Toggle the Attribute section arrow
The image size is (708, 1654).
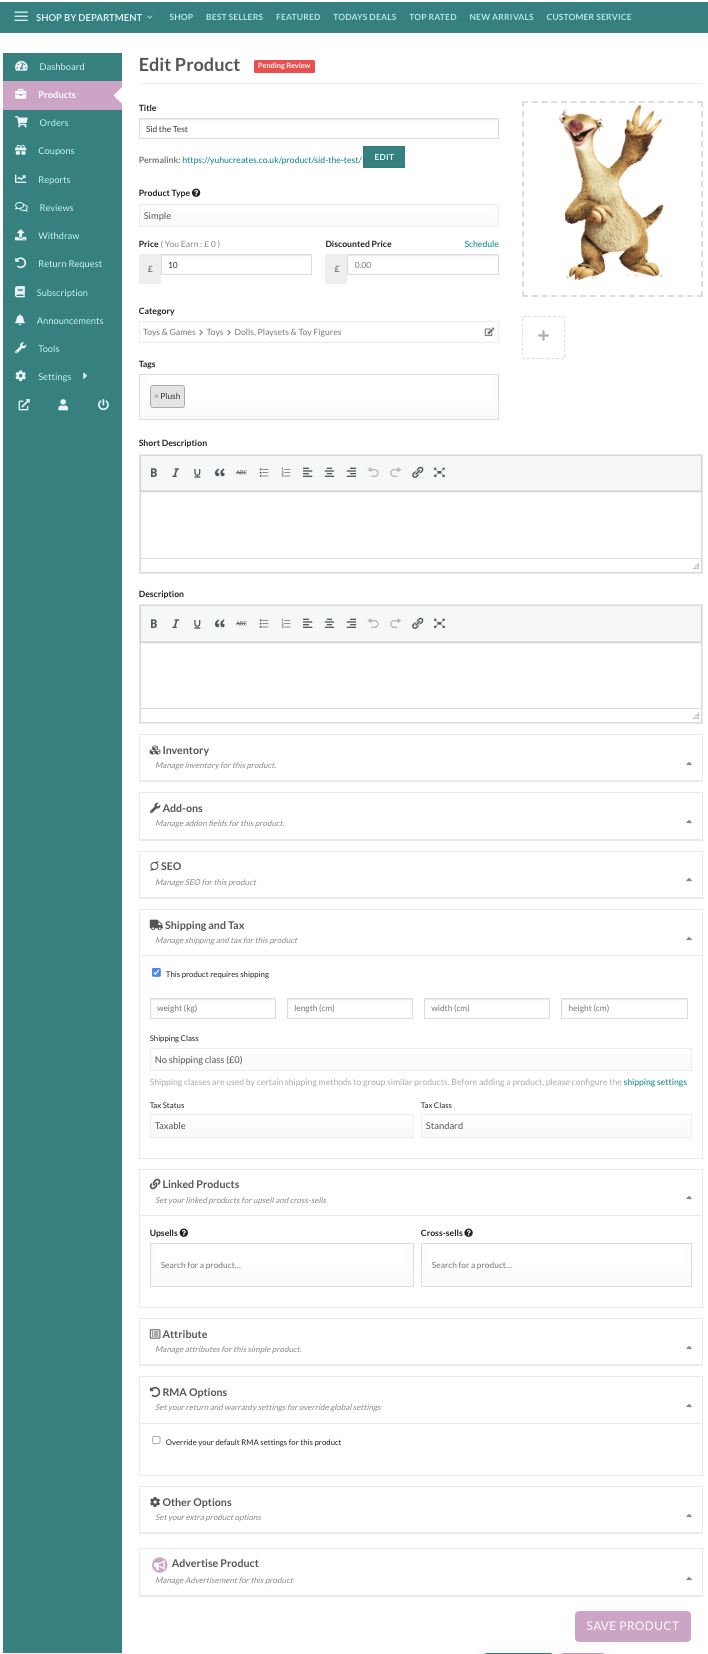[689, 1347]
